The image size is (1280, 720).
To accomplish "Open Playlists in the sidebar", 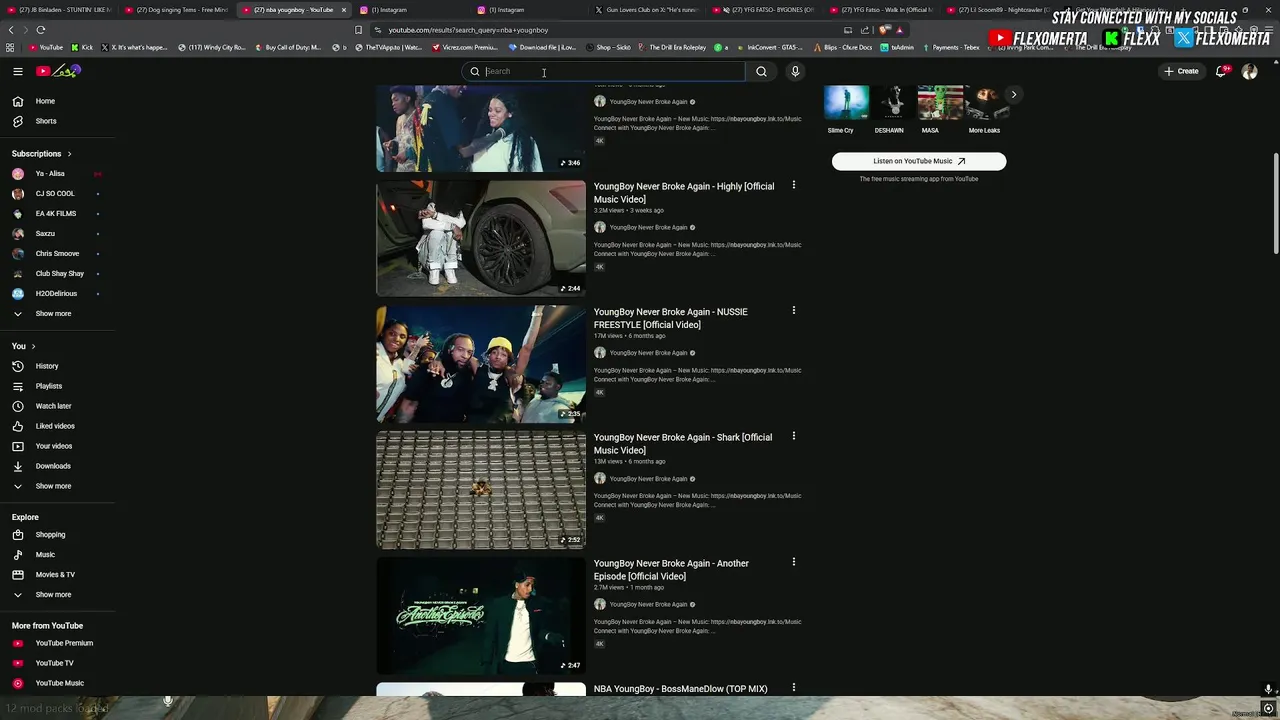I will (58, 386).
